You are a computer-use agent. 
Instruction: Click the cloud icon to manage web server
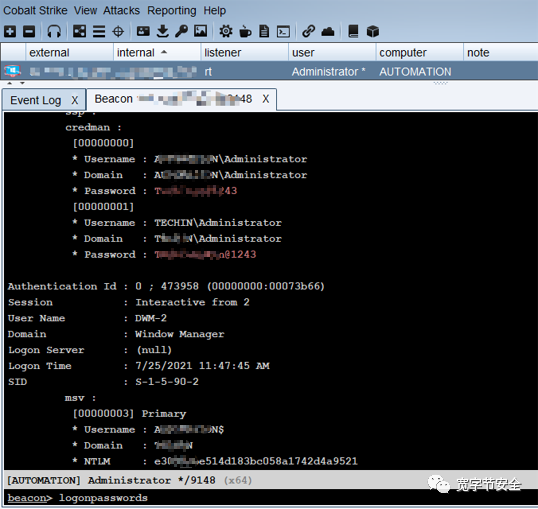tap(328, 32)
